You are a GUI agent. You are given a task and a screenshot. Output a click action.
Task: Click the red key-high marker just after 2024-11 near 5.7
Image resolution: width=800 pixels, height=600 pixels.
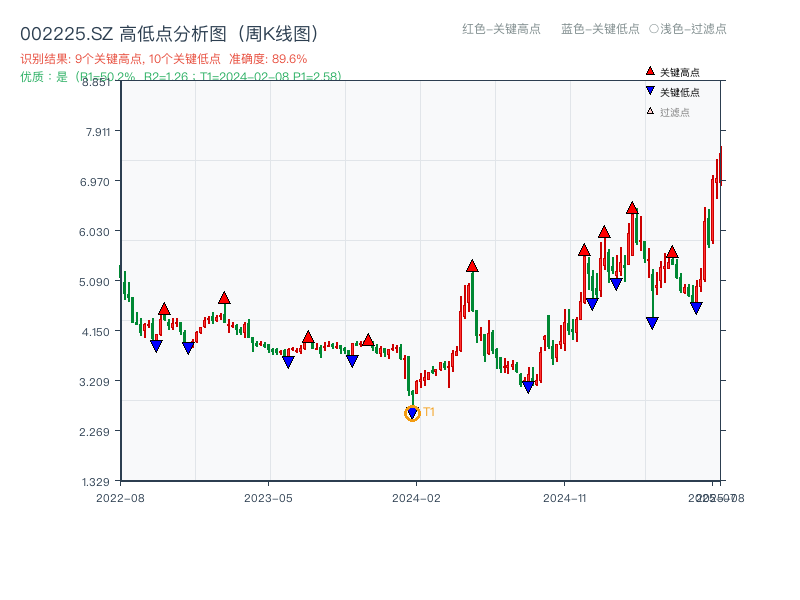click(584, 250)
